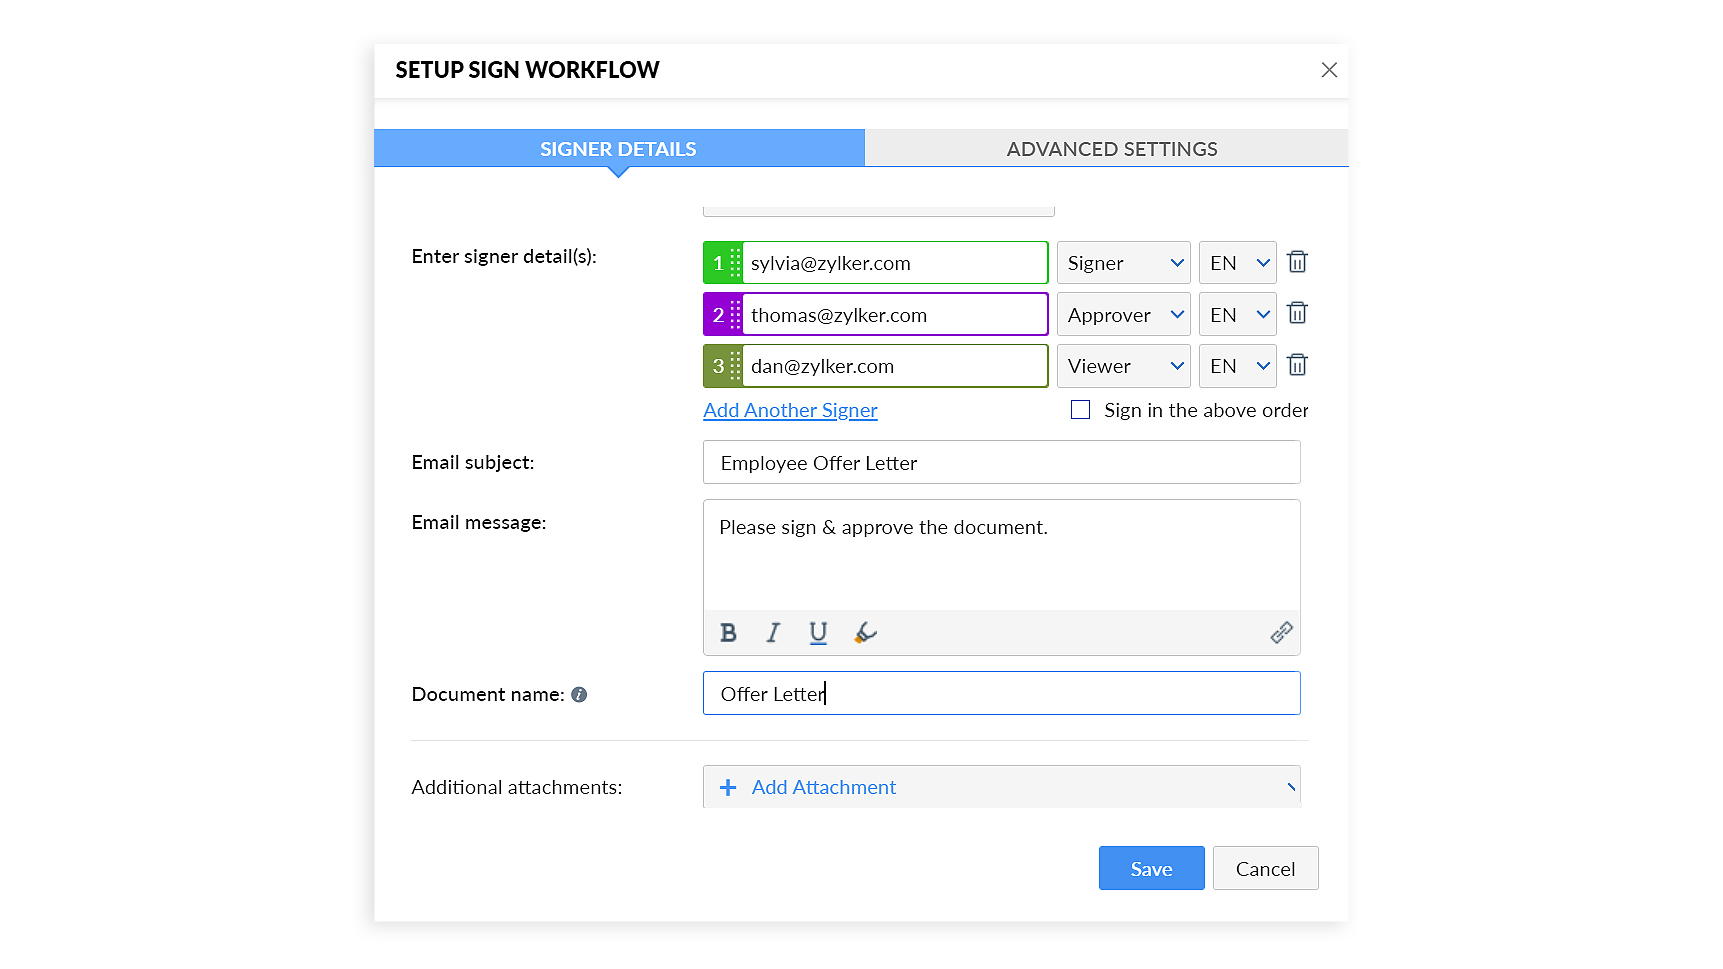The width and height of the screenshot is (1723, 969).
Task: Enable Sign in the above order
Action: pyautogui.click(x=1080, y=410)
